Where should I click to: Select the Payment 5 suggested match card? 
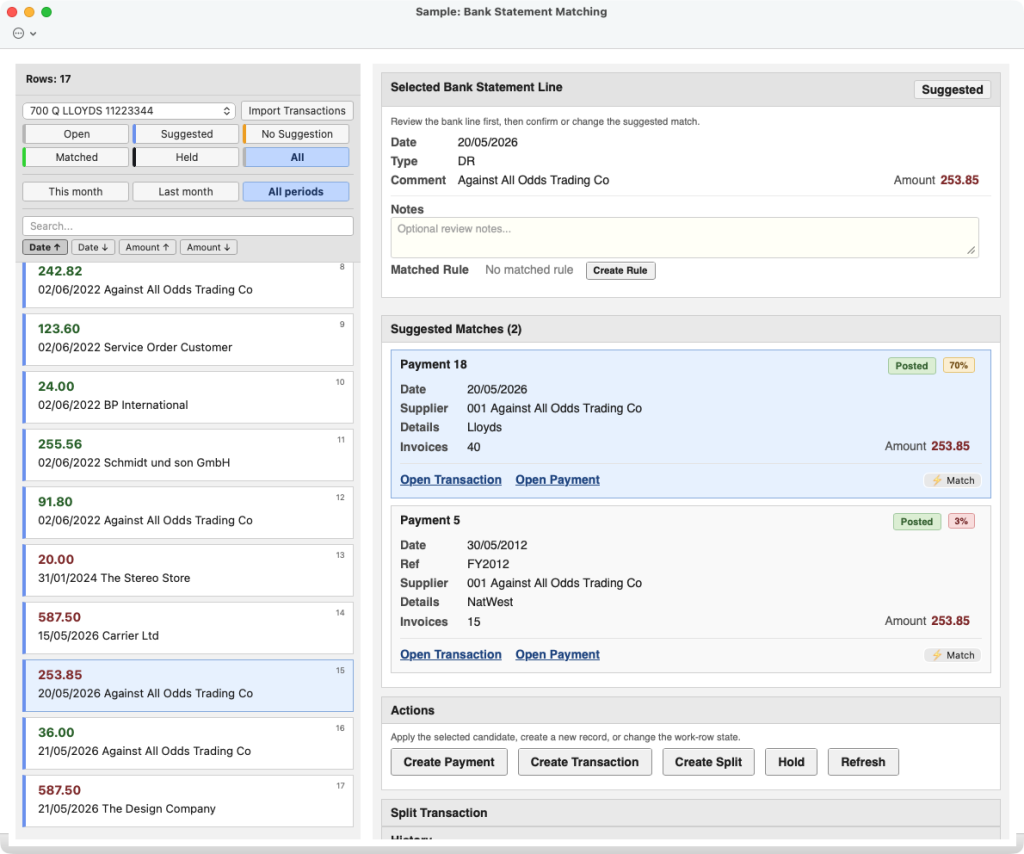[690, 589]
